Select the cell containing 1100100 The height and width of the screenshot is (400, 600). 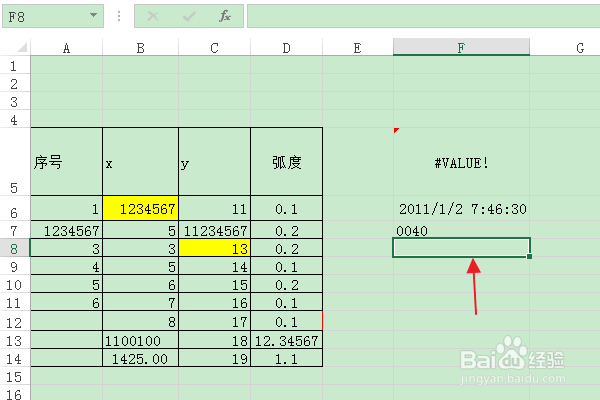click(140, 340)
